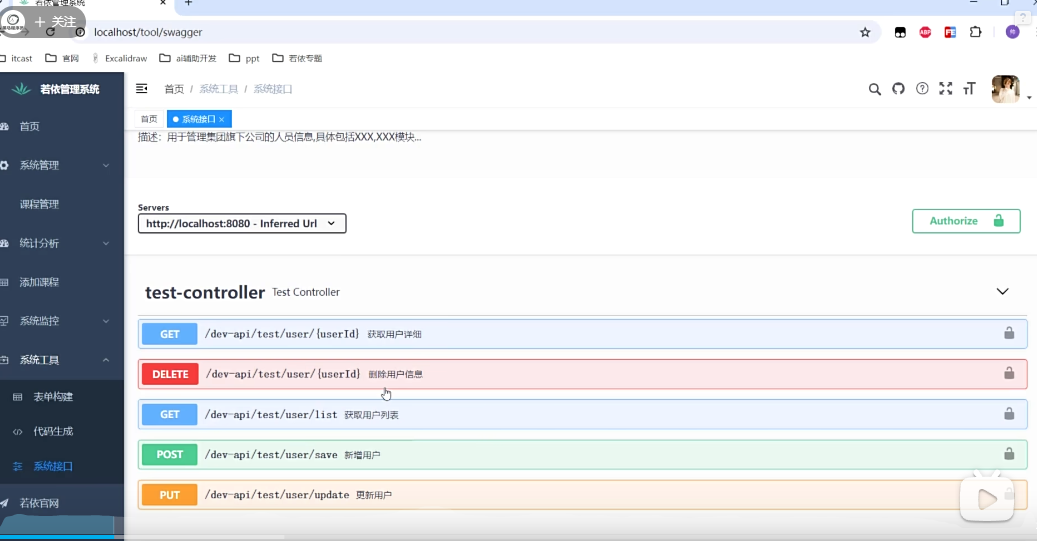Close the 系统接口 tab
1037x541 pixels.
tap(222, 120)
